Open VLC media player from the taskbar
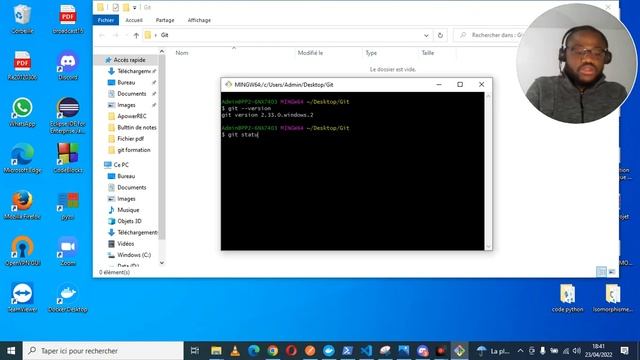640x360 pixels. tap(235, 351)
